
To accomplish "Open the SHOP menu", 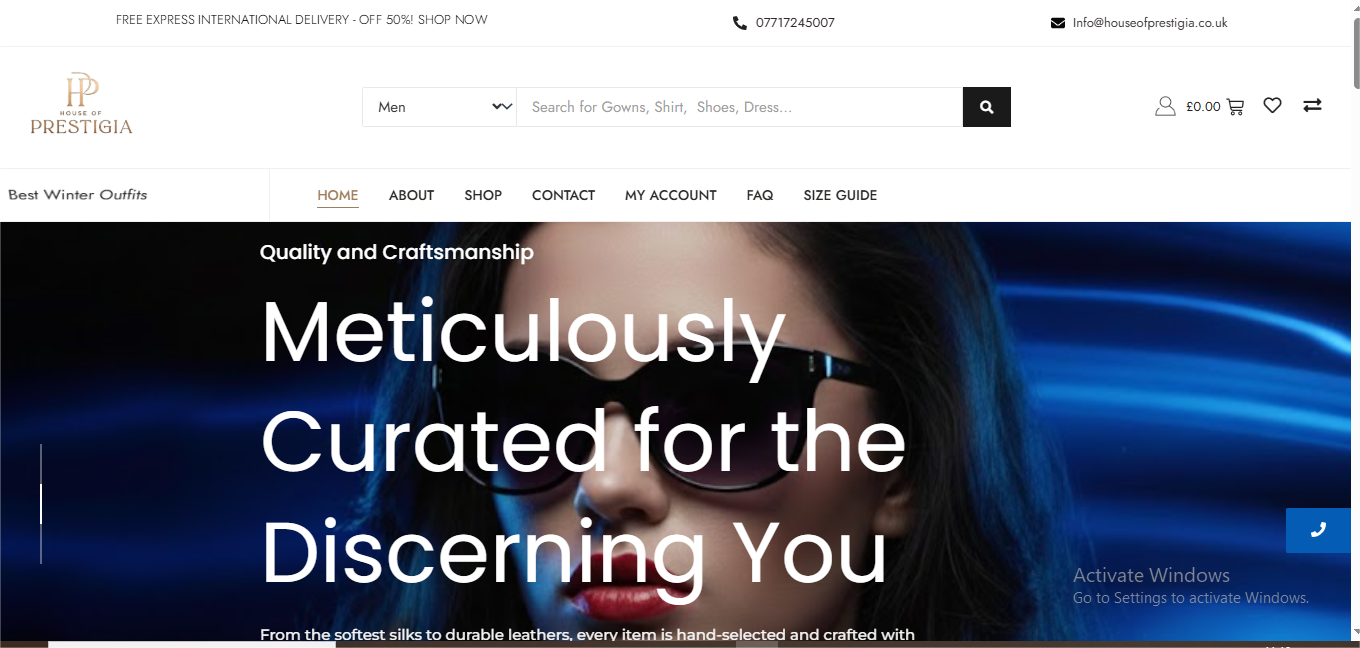I will point(483,195).
